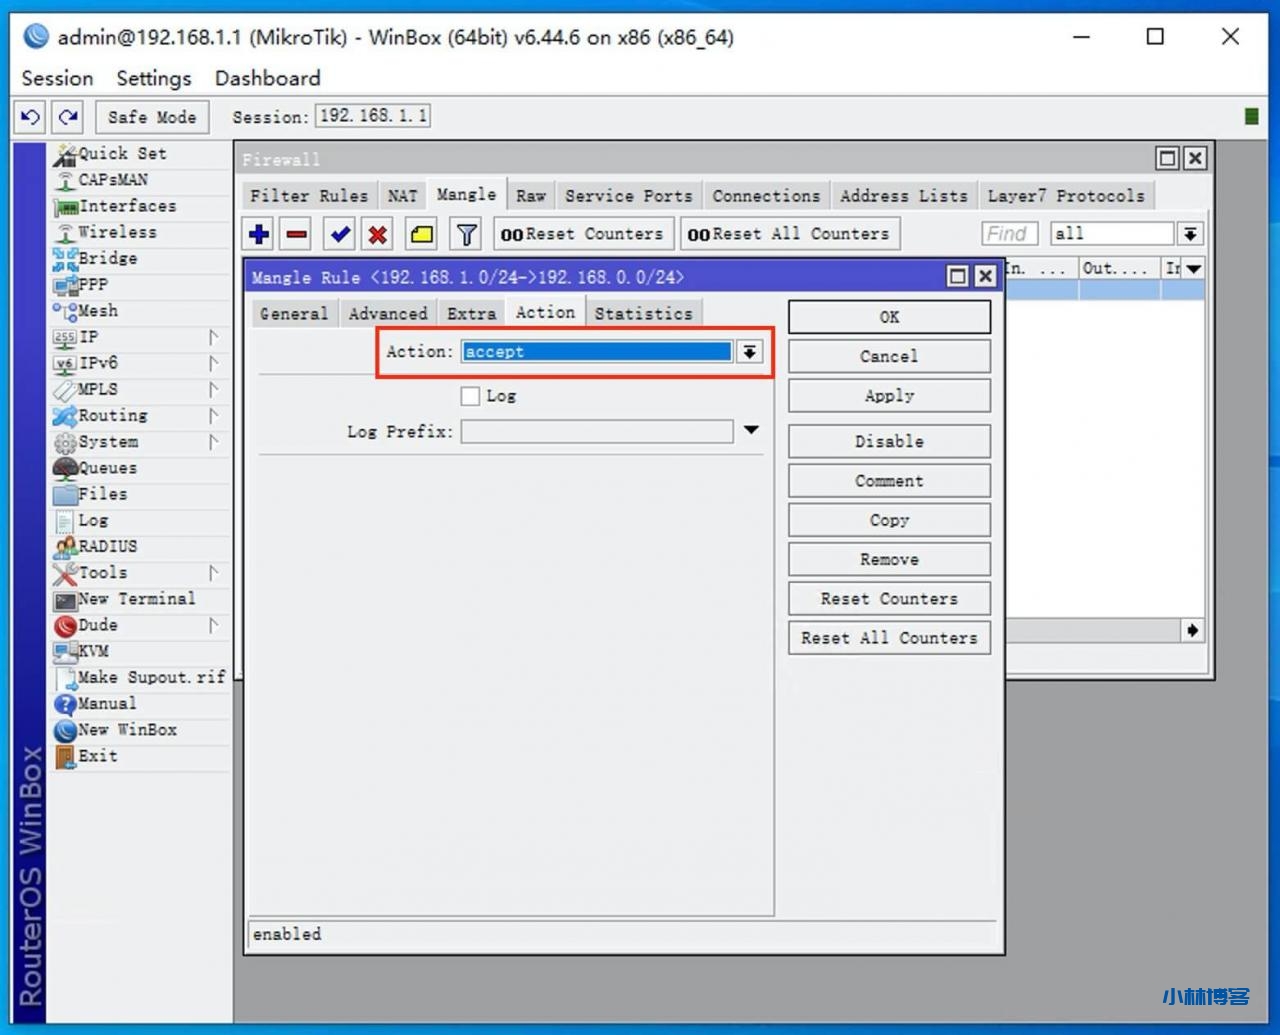Open New Terminal from sidebar
The height and width of the screenshot is (1035, 1280).
click(x=136, y=599)
